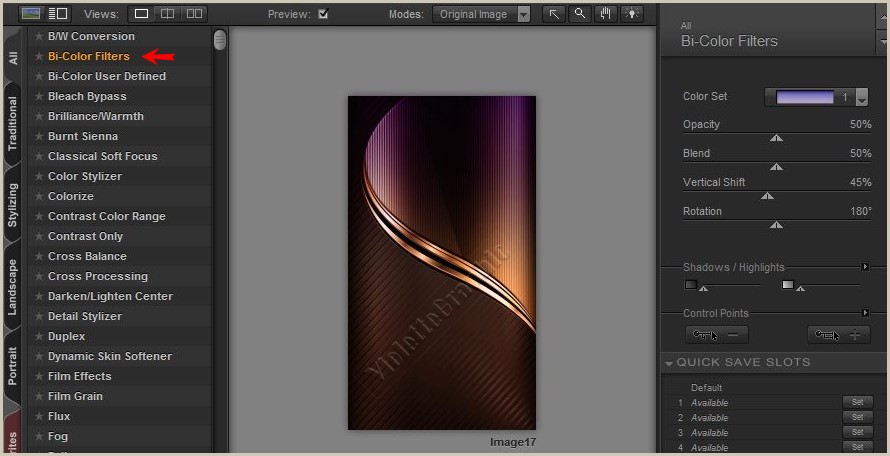Viewport: 890px width, 456px height.
Task: Select the hand pan tool
Action: [x=605, y=14]
